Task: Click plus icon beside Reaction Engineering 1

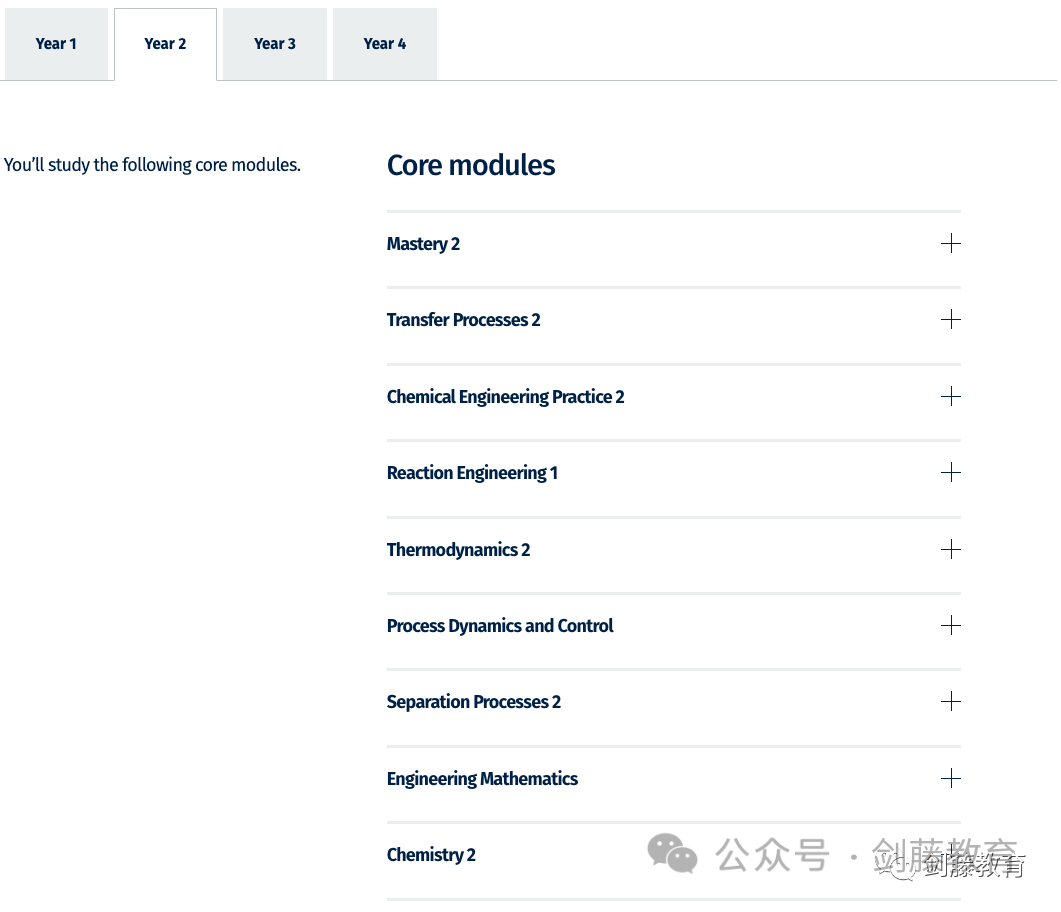Action: coord(951,472)
